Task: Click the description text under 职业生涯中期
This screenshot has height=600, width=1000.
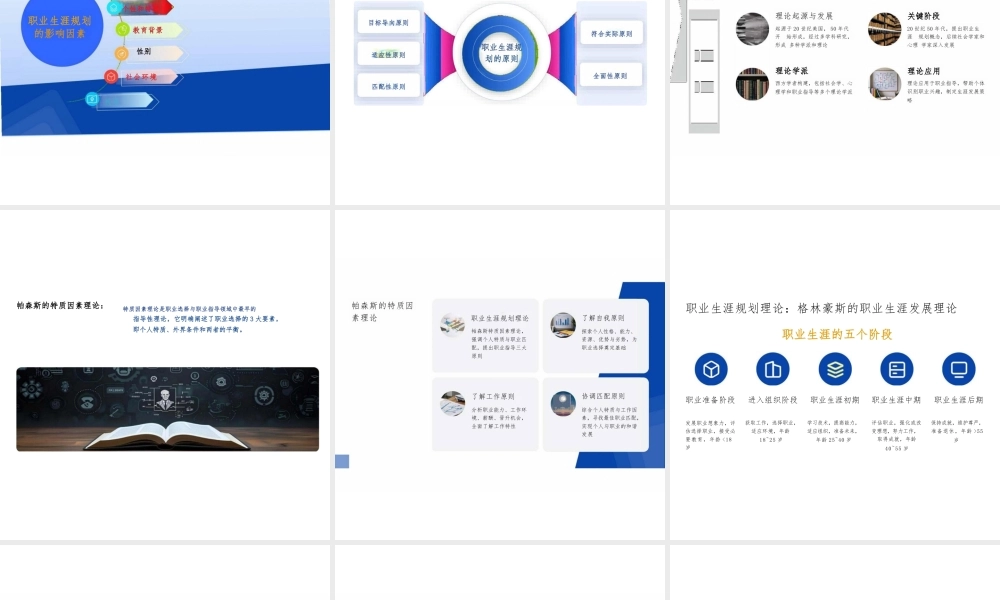Action: click(x=897, y=435)
